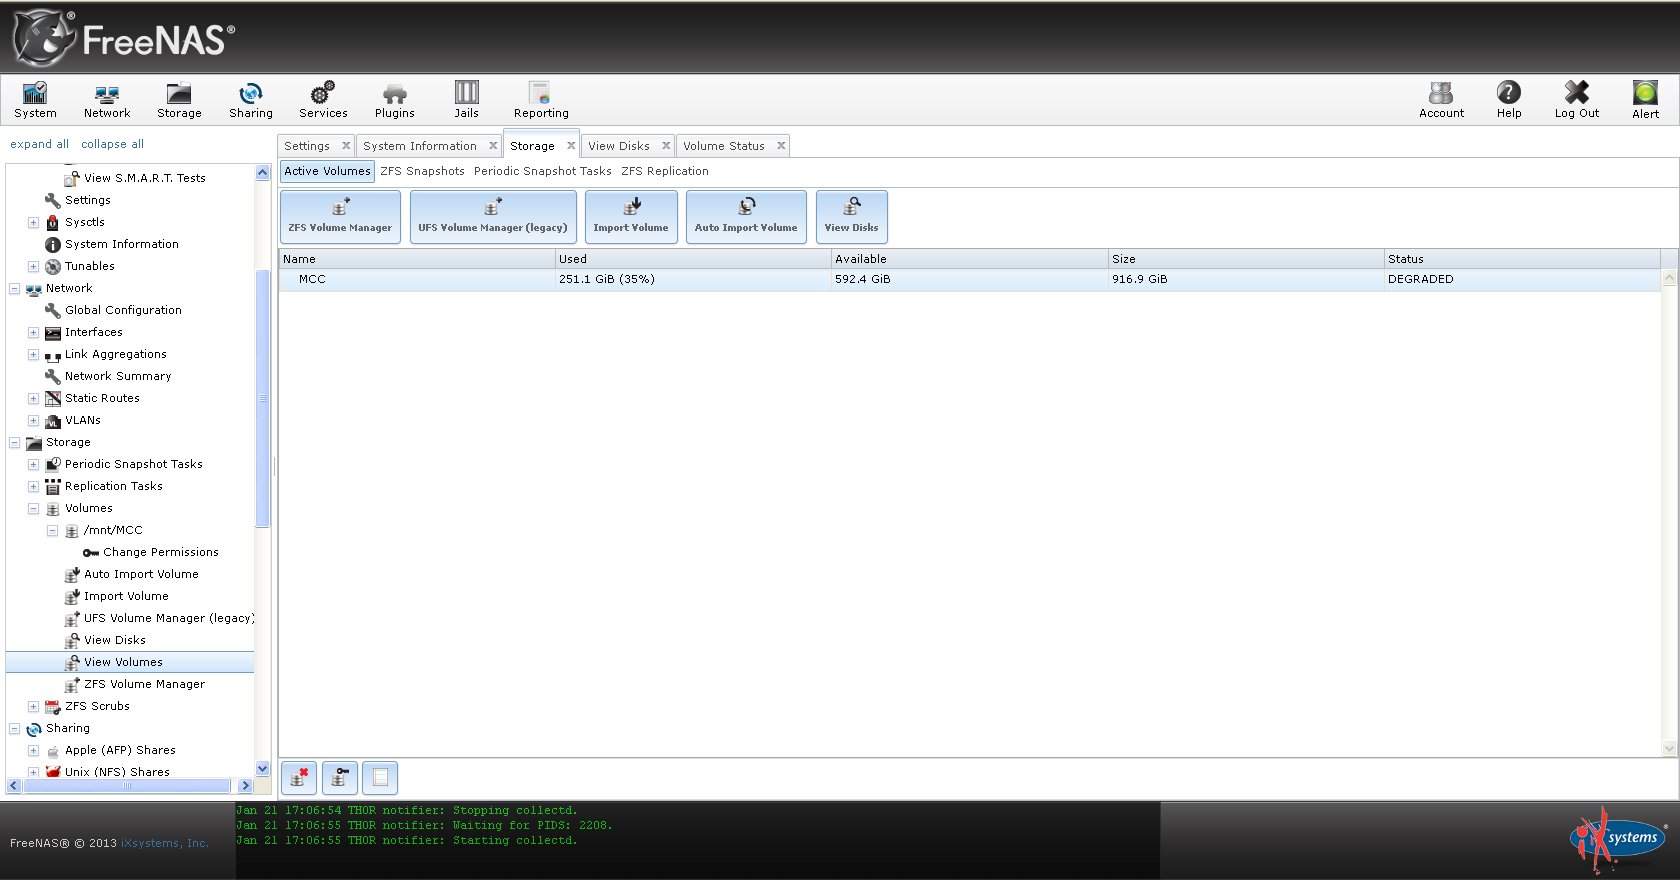Screen dimensions: 1680x880
Task: Click the Auto Import Volume button
Action: click(746, 217)
